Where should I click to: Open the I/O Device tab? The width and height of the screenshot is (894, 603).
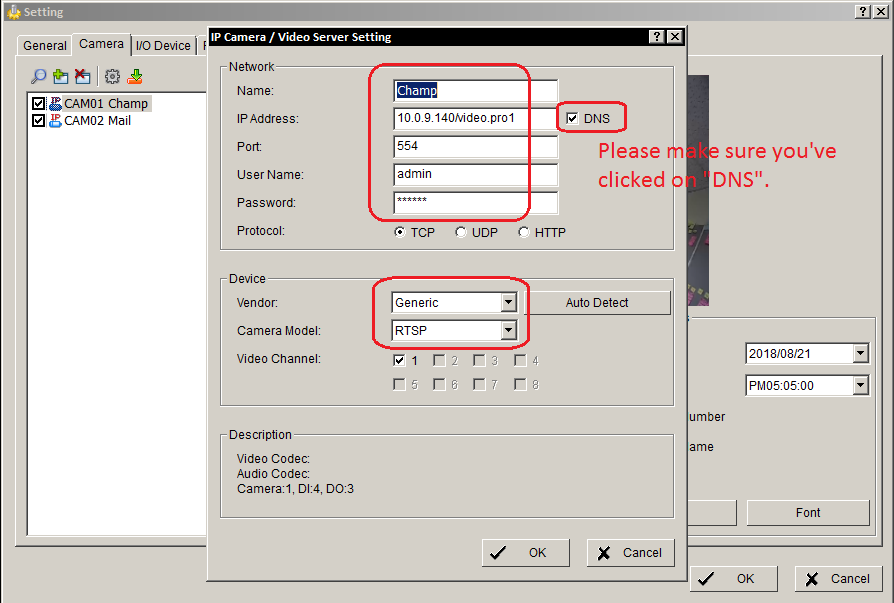(163, 46)
